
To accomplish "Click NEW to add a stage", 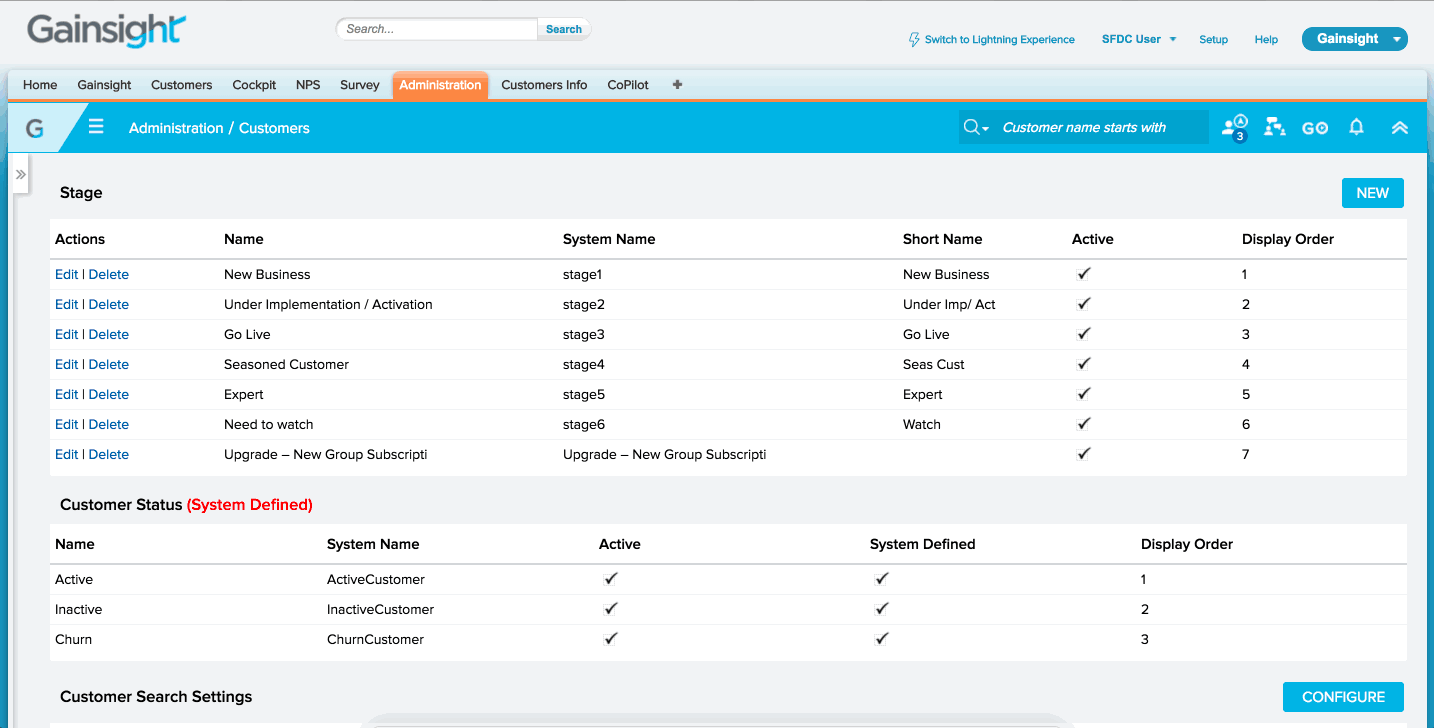I will [1372, 193].
